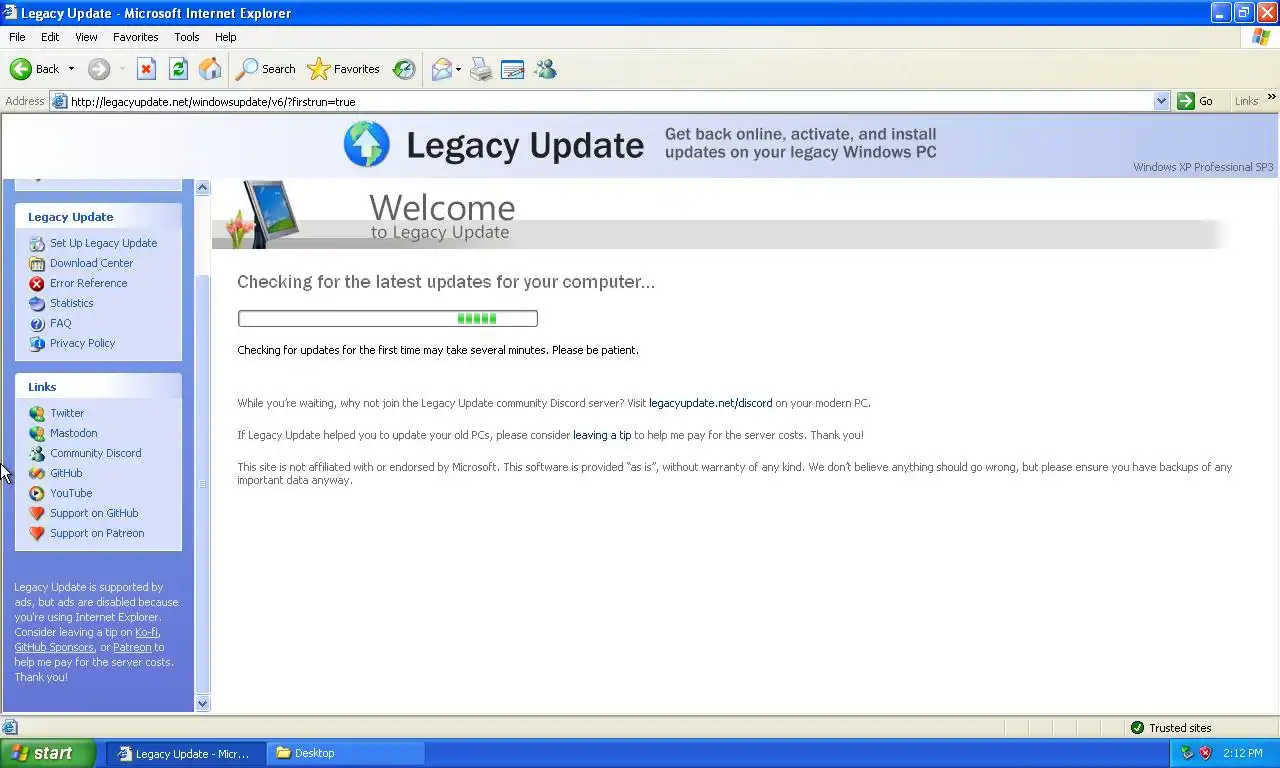This screenshot has width=1280, height=768.
Task: Click the red Error Reference icon
Action: 37,283
